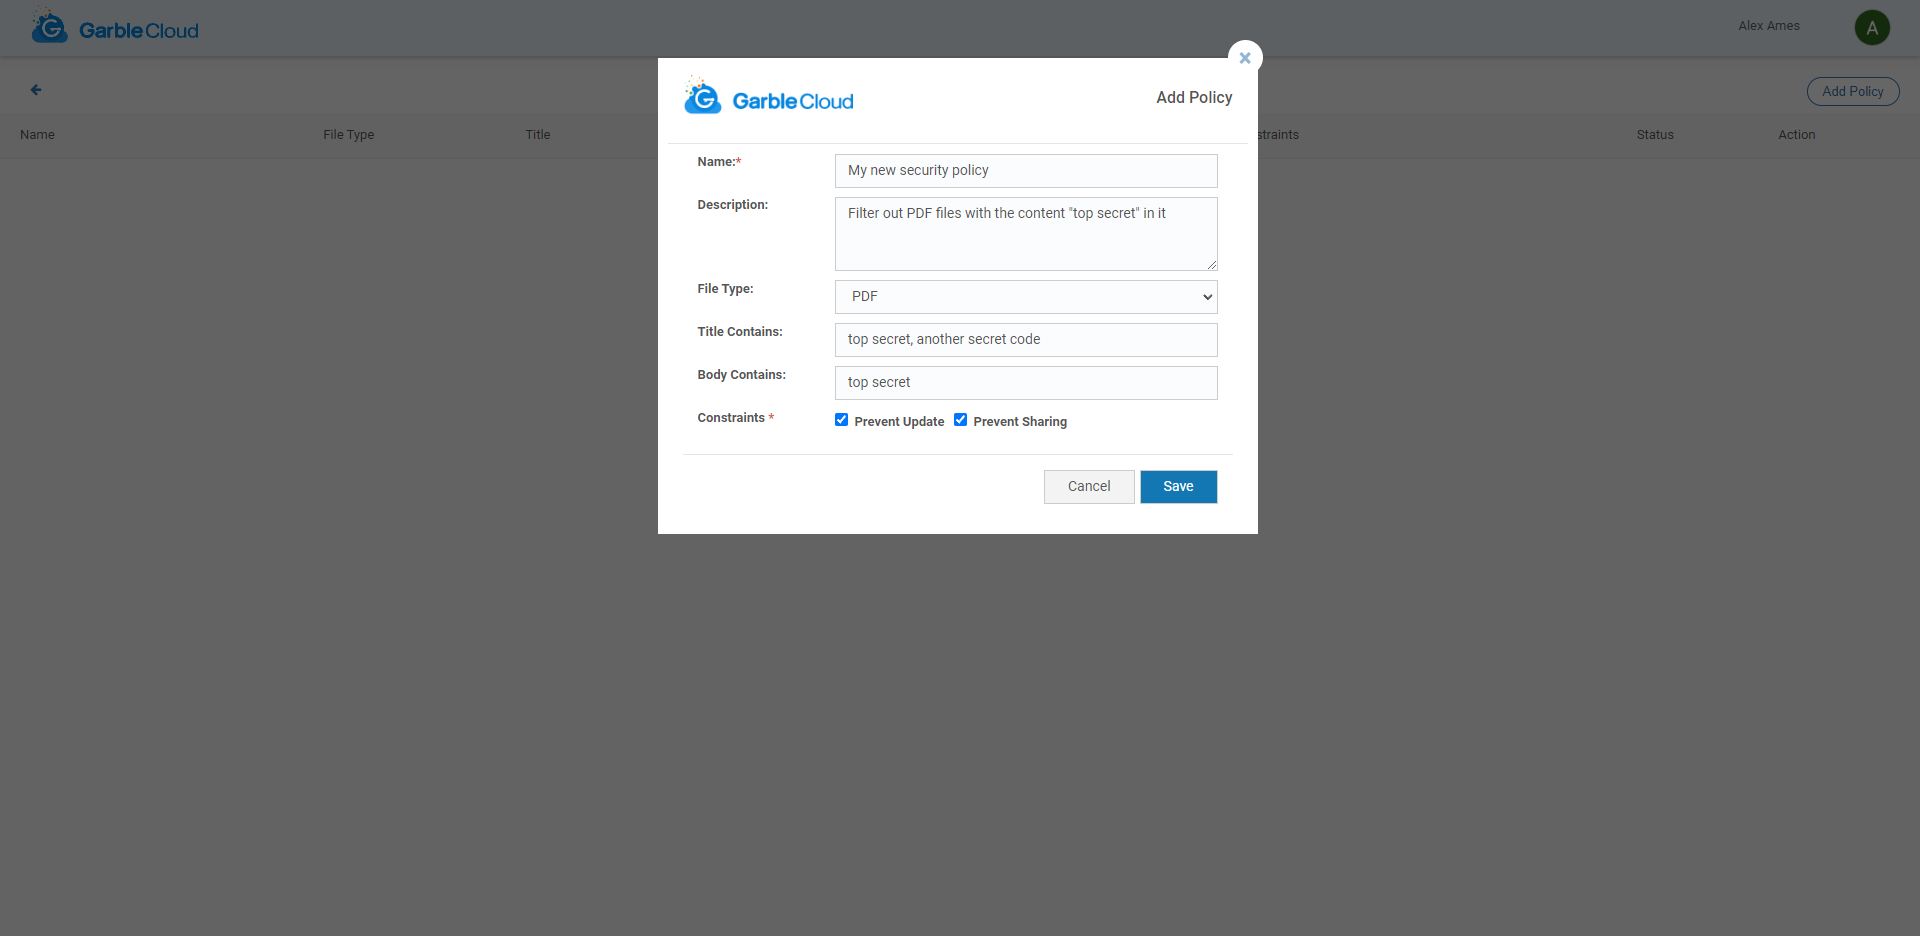The width and height of the screenshot is (1920, 936).
Task: Click the File Type column header
Action: 349,135
